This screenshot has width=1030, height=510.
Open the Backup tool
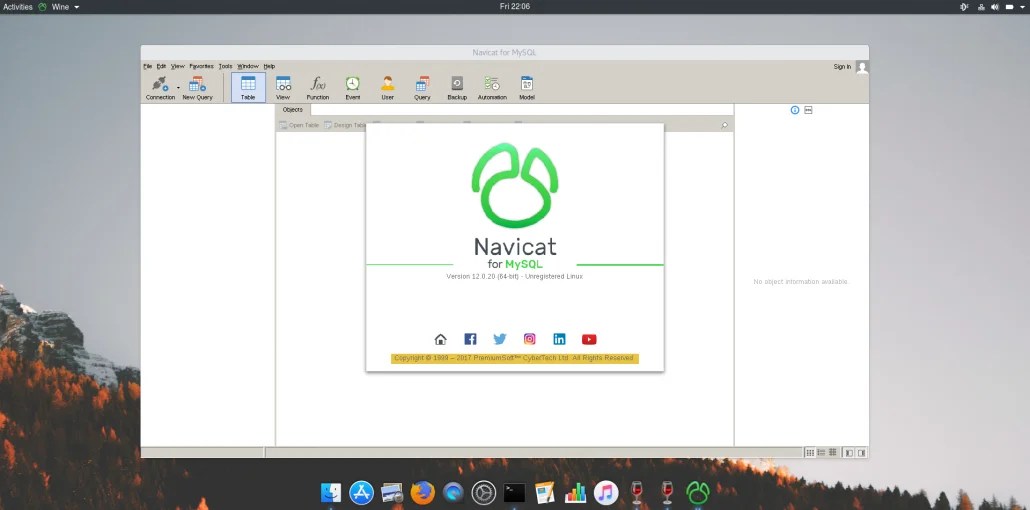[457, 87]
